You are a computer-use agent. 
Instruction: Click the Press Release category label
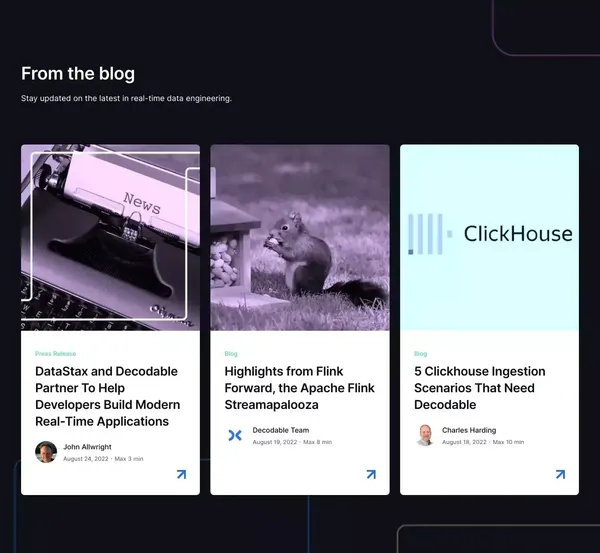coord(55,354)
